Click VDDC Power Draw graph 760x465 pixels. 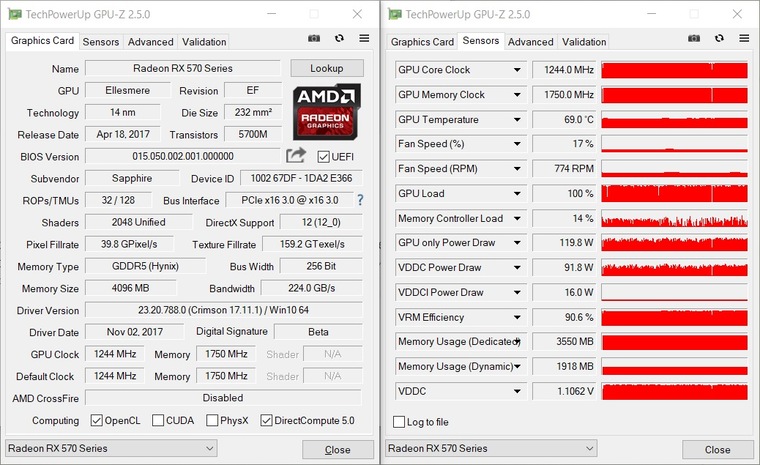click(674, 268)
